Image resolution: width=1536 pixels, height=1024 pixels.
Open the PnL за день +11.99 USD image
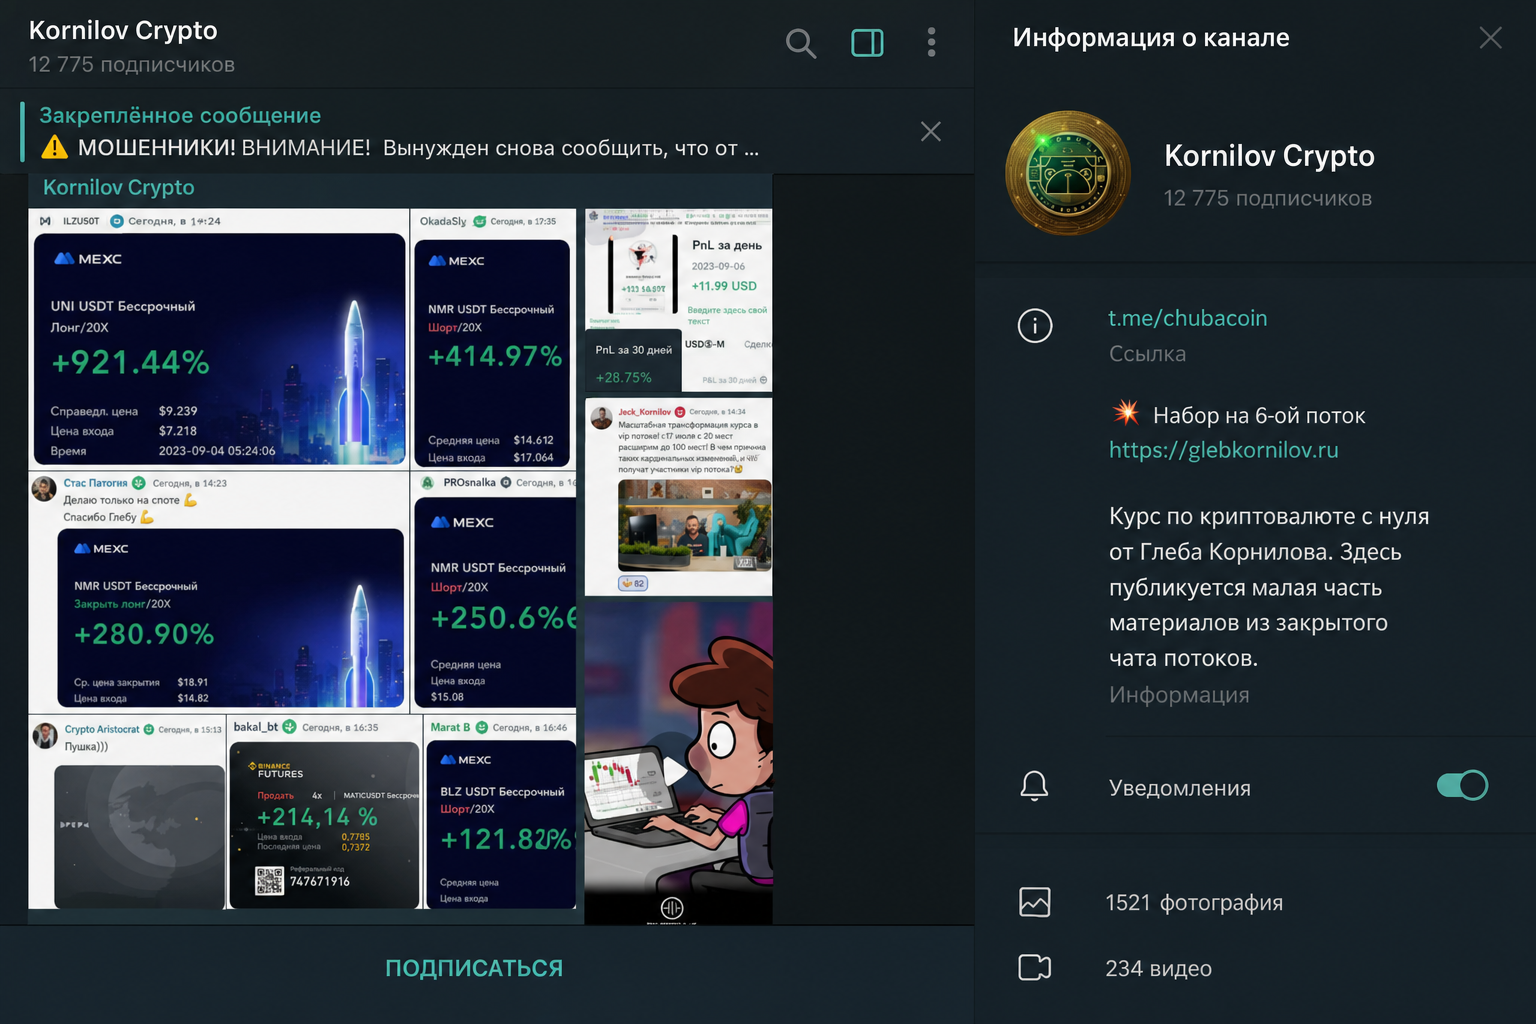click(x=679, y=301)
